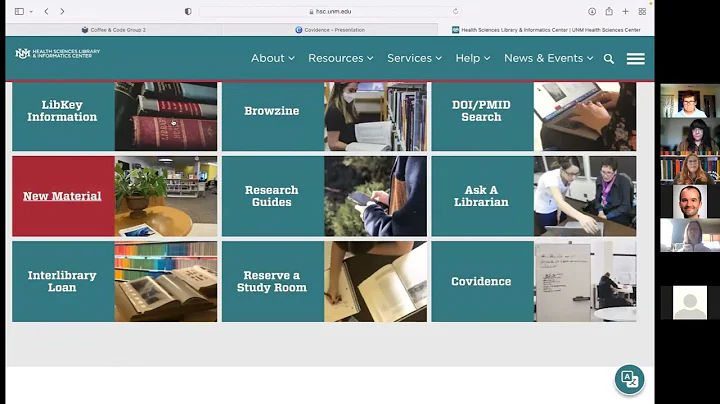Expand the Resources menu
The image size is (720, 404).
341,58
